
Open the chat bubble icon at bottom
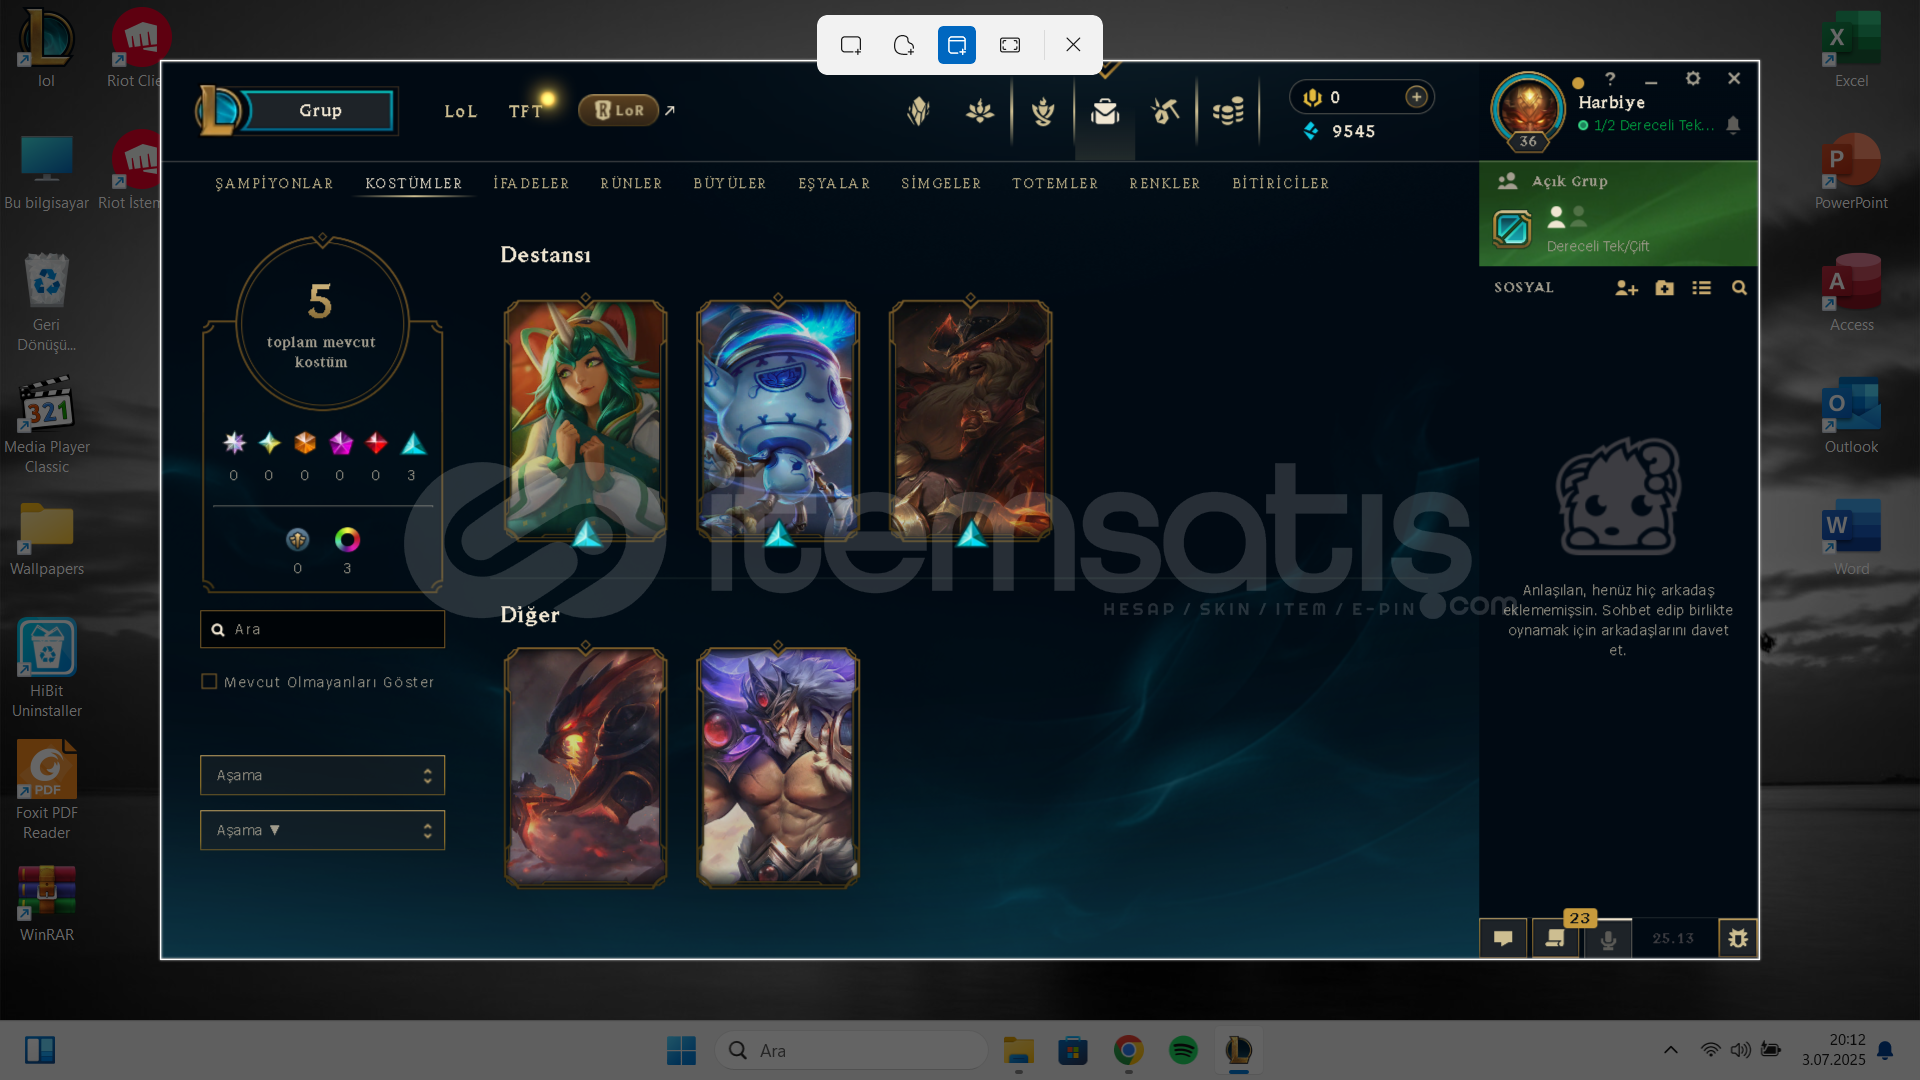click(1503, 938)
